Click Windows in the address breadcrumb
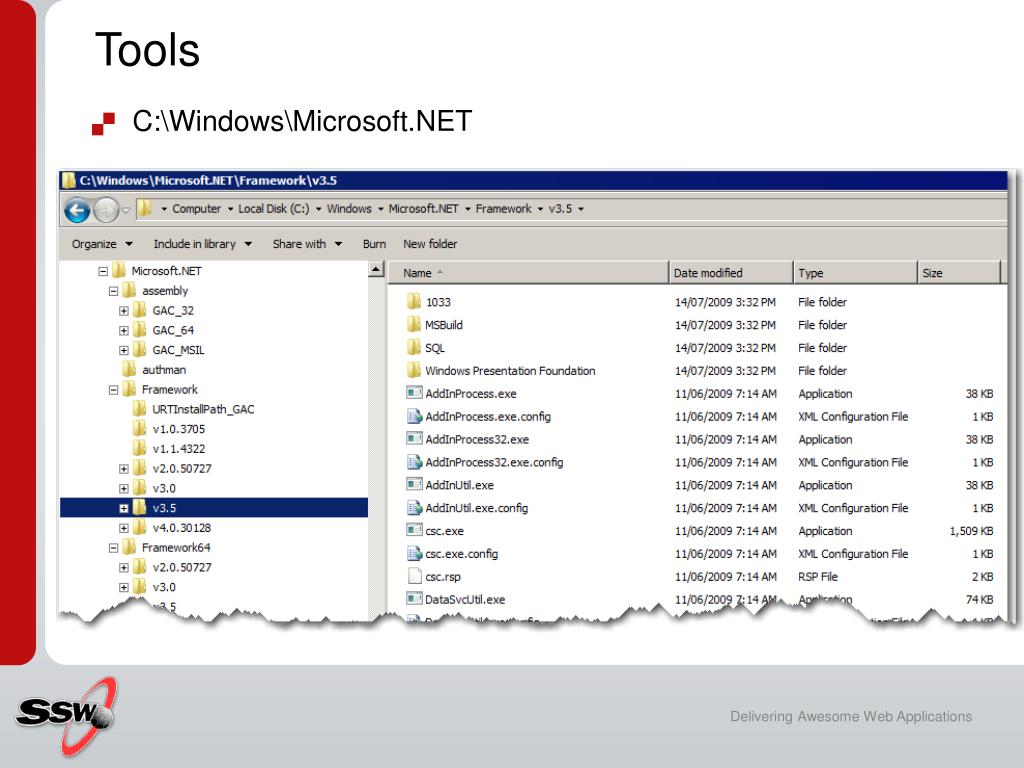Image resolution: width=1024 pixels, height=768 pixels. [x=349, y=208]
